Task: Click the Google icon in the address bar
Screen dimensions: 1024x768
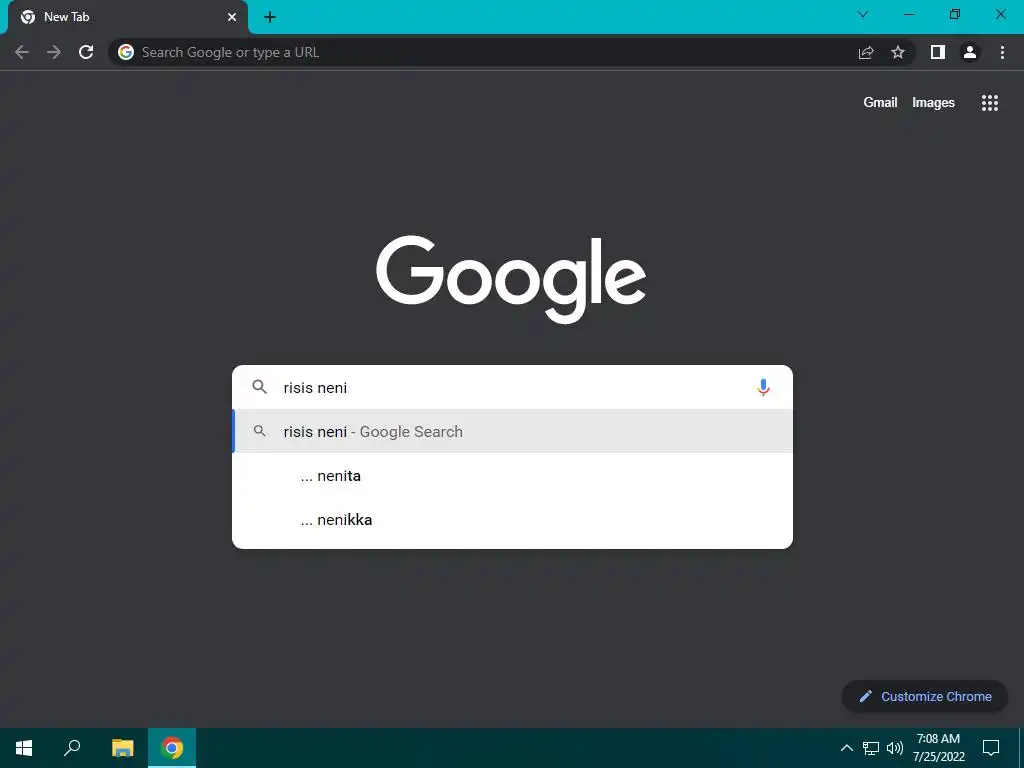Action: coord(126,52)
